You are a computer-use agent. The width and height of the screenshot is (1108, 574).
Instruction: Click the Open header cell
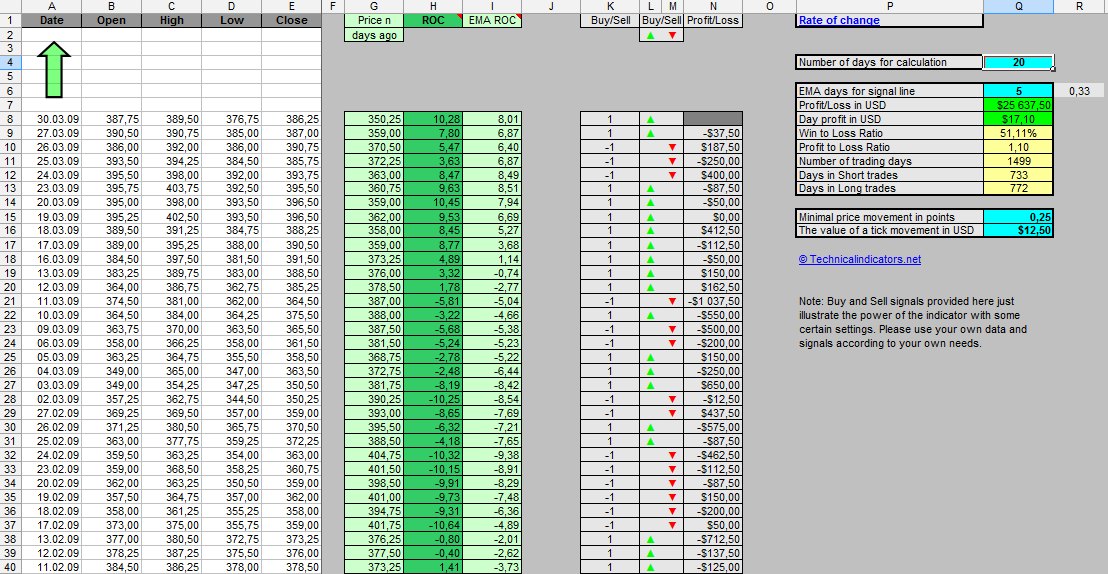tap(111, 20)
